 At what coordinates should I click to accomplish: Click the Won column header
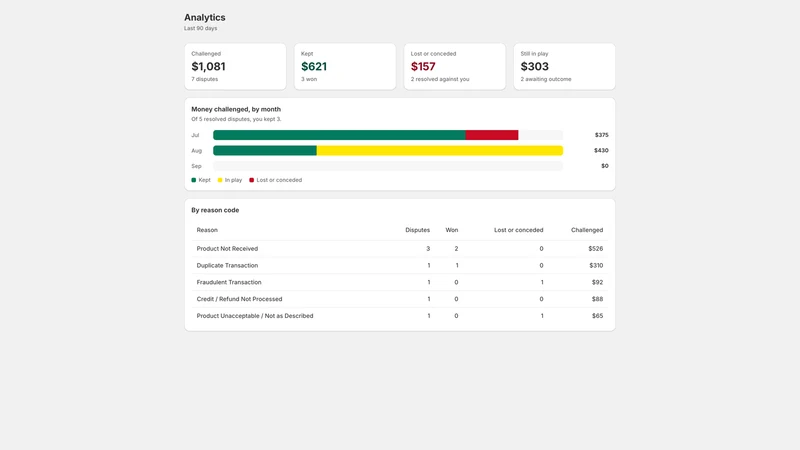click(452, 230)
